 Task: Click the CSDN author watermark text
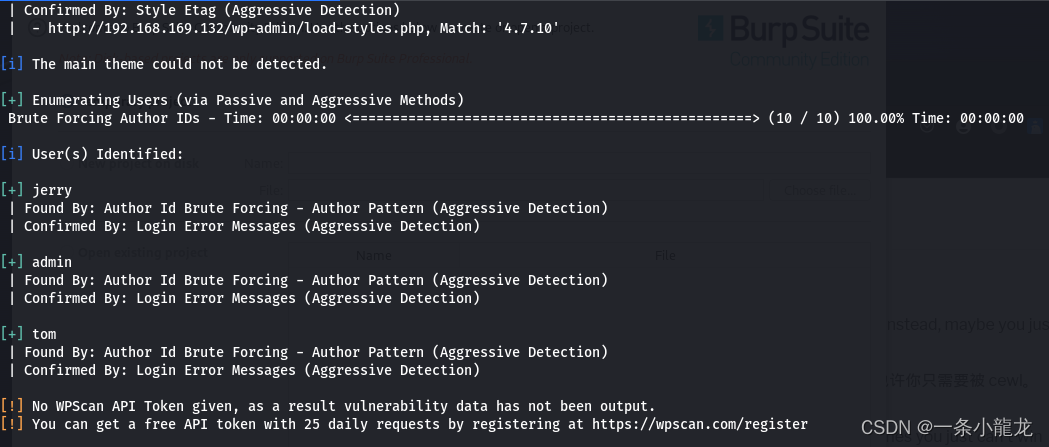[947, 428]
